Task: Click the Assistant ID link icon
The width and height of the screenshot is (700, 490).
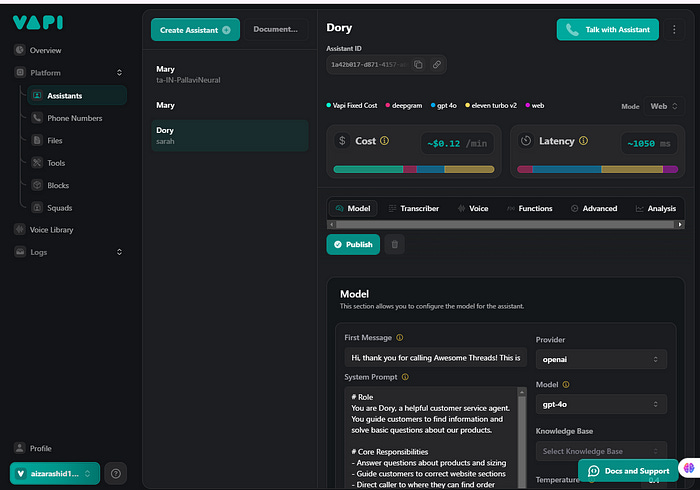Action: coord(437,65)
